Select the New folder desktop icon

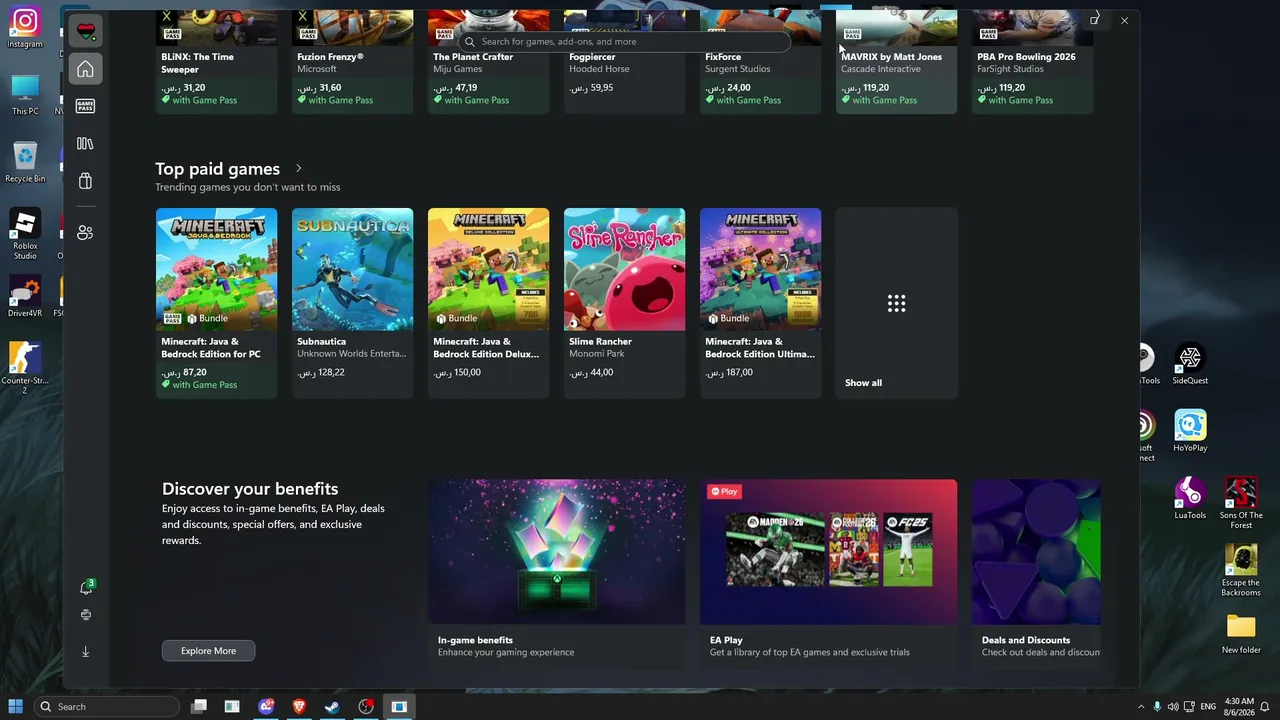(1241, 634)
